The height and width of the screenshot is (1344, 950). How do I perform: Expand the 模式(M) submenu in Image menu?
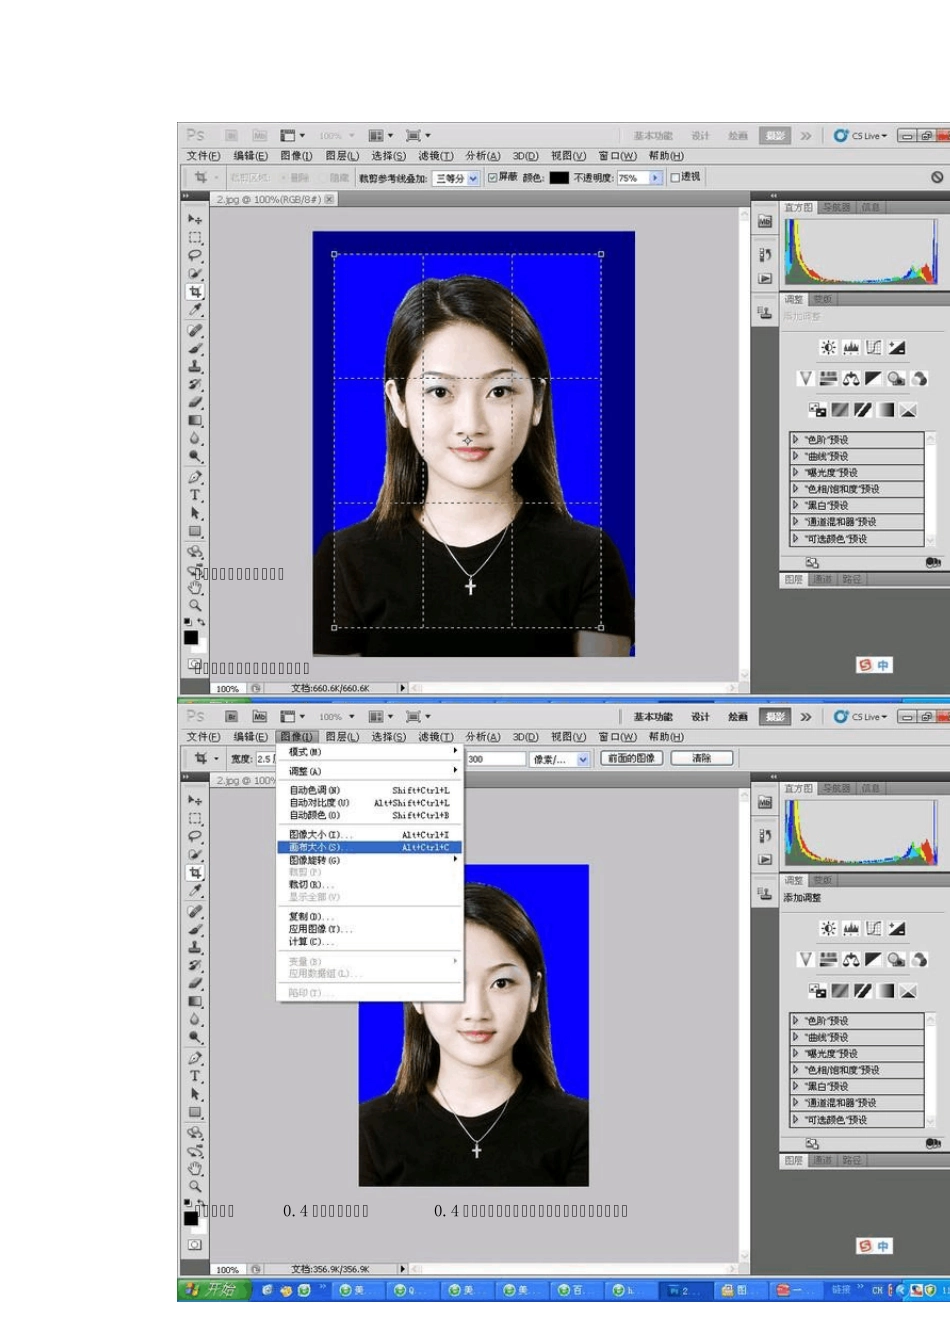(368, 751)
